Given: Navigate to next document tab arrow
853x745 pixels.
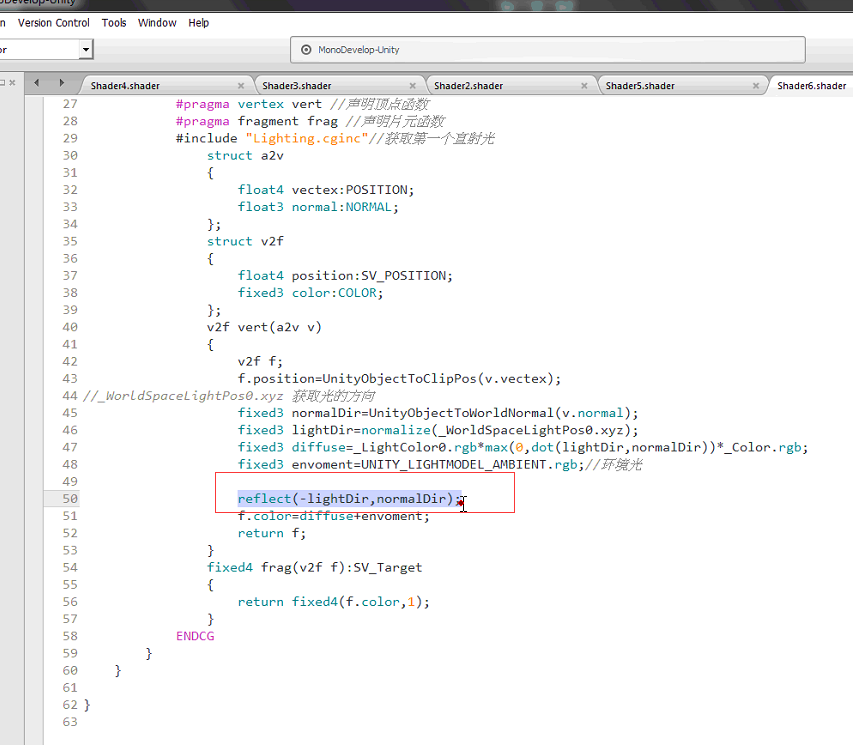Looking at the screenshot, I should coord(61,83).
